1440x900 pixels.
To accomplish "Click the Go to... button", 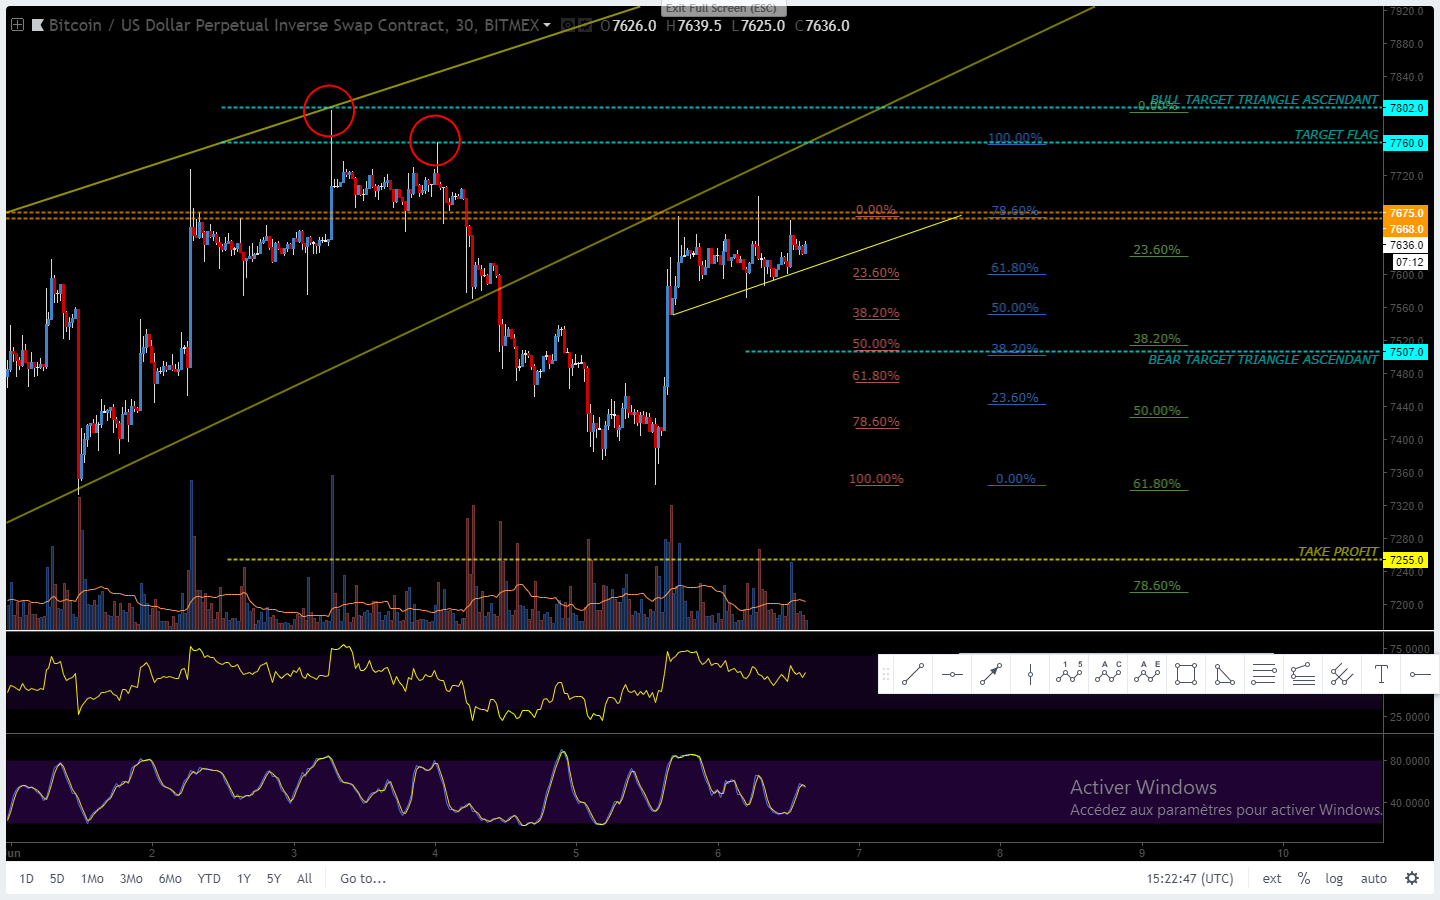I will [x=363, y=879].
